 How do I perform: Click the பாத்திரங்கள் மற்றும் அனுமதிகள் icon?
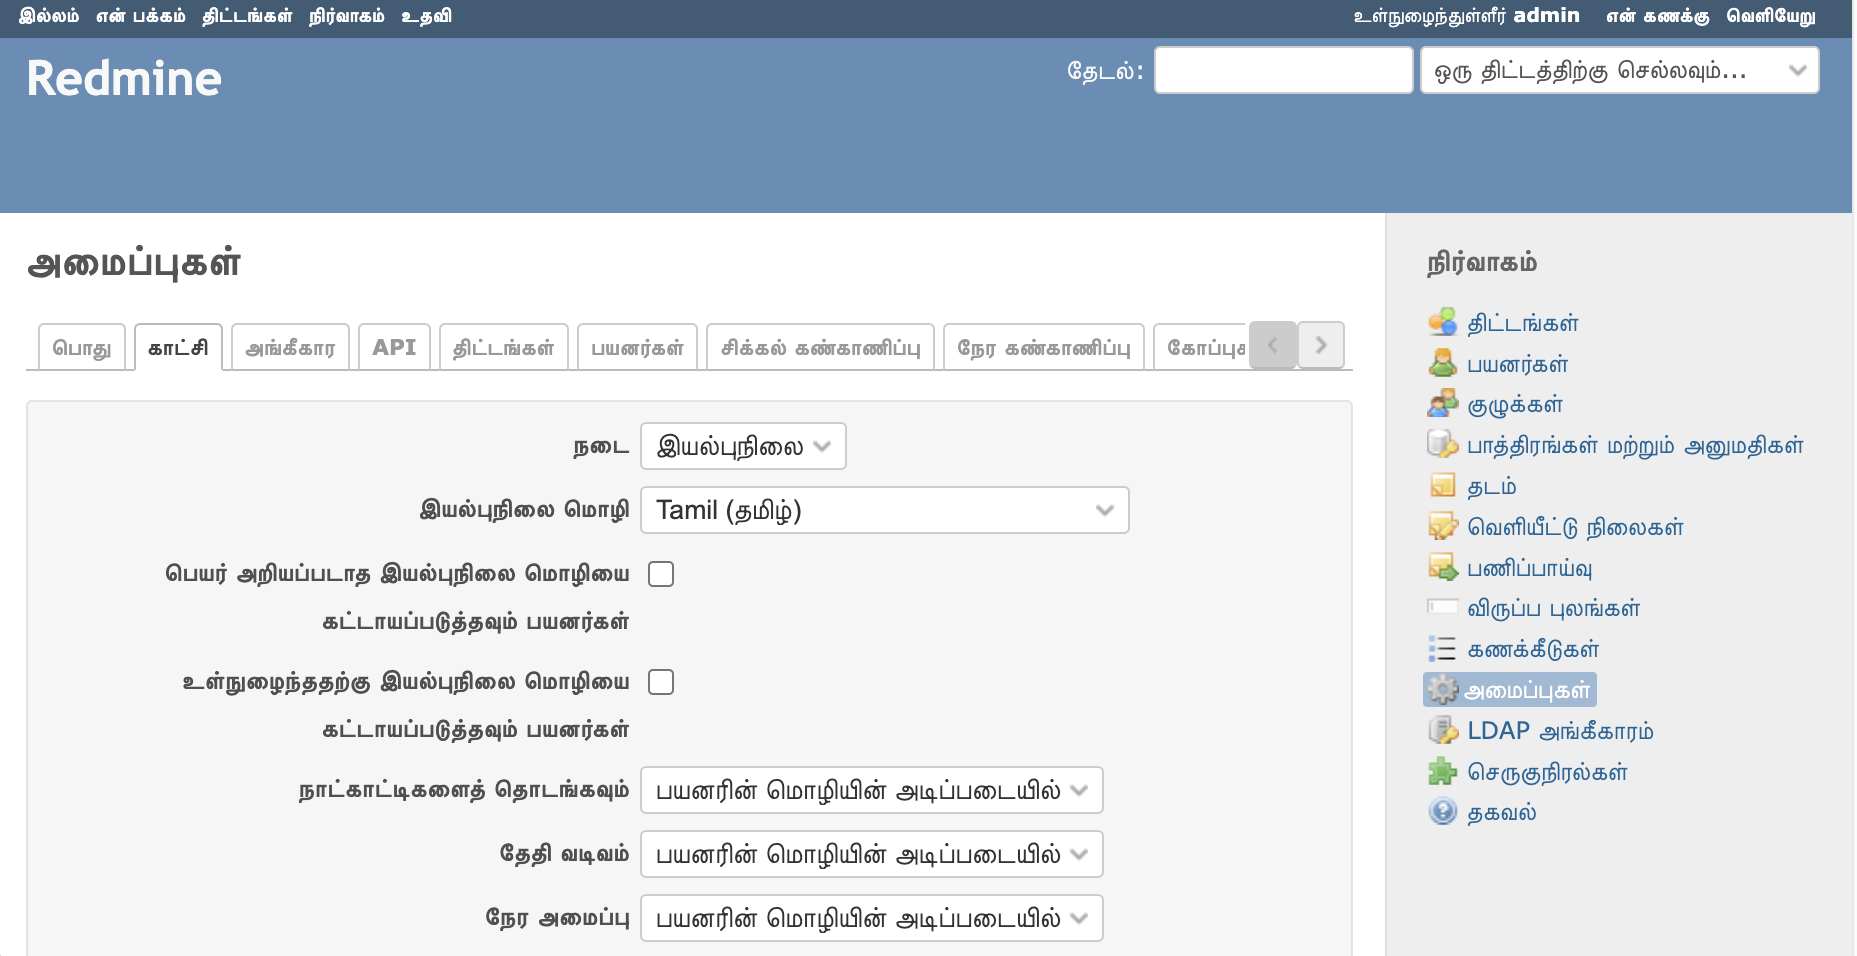1443,445
